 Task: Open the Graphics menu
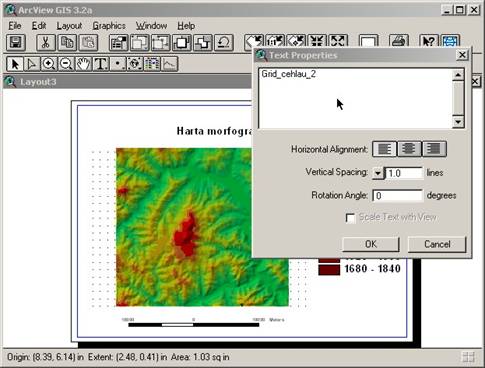(x=109, y=26)
